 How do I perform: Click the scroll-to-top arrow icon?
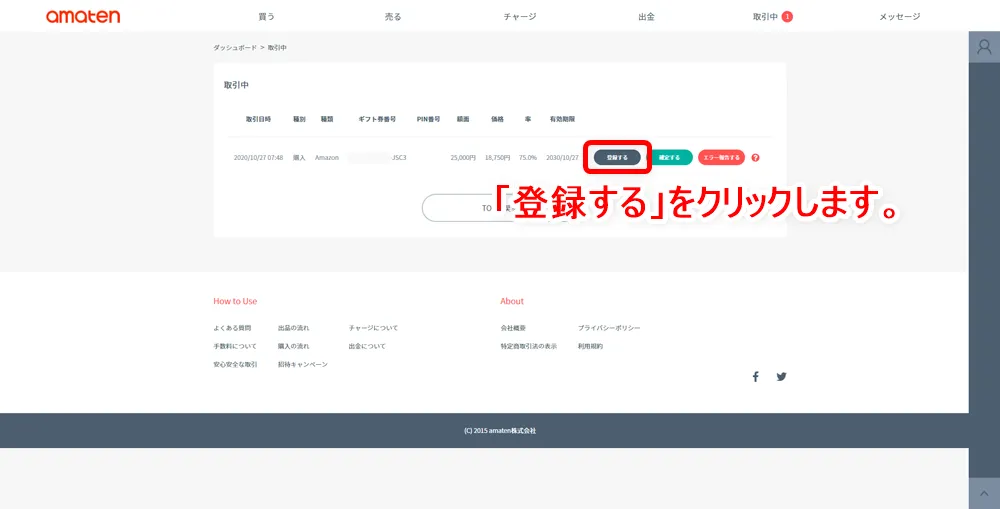point(984,494)
